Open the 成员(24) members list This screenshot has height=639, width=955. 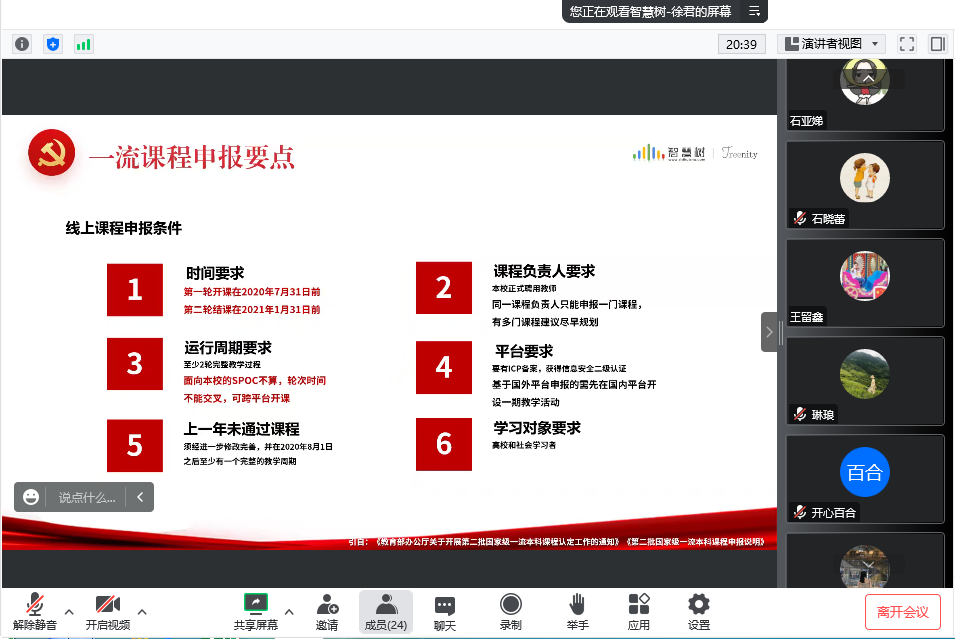click(x=385, y=611)
